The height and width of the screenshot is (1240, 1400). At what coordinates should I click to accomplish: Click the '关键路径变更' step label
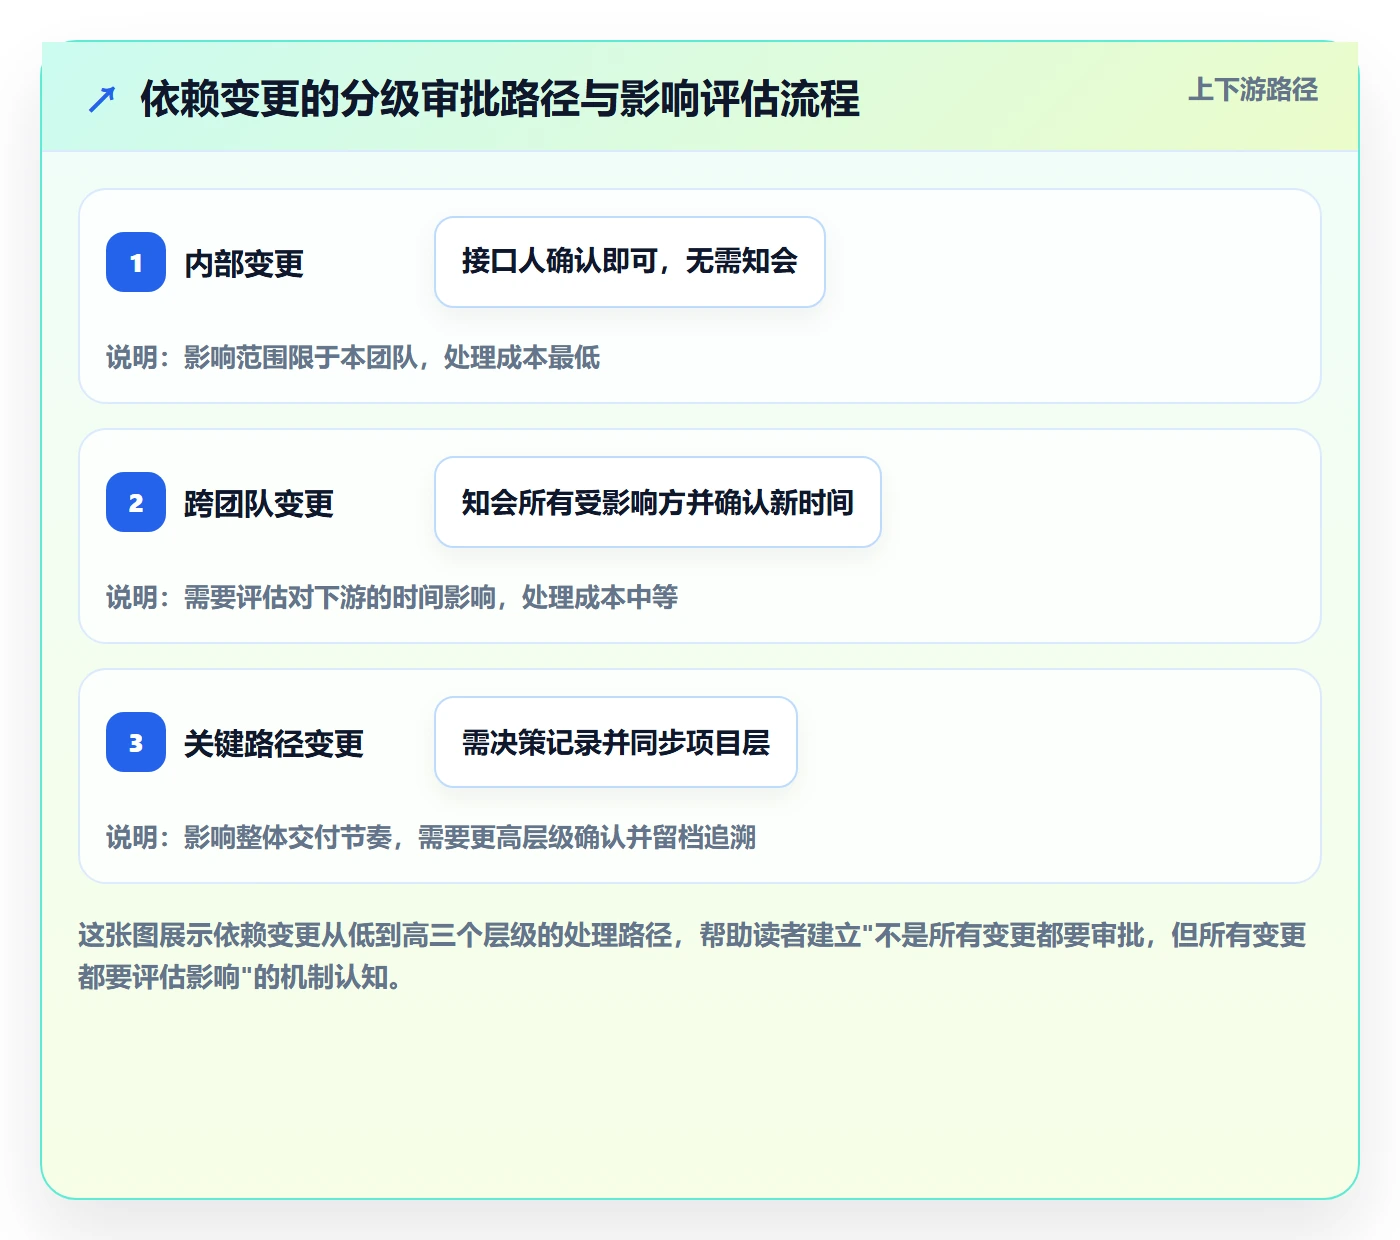(274, 744)
